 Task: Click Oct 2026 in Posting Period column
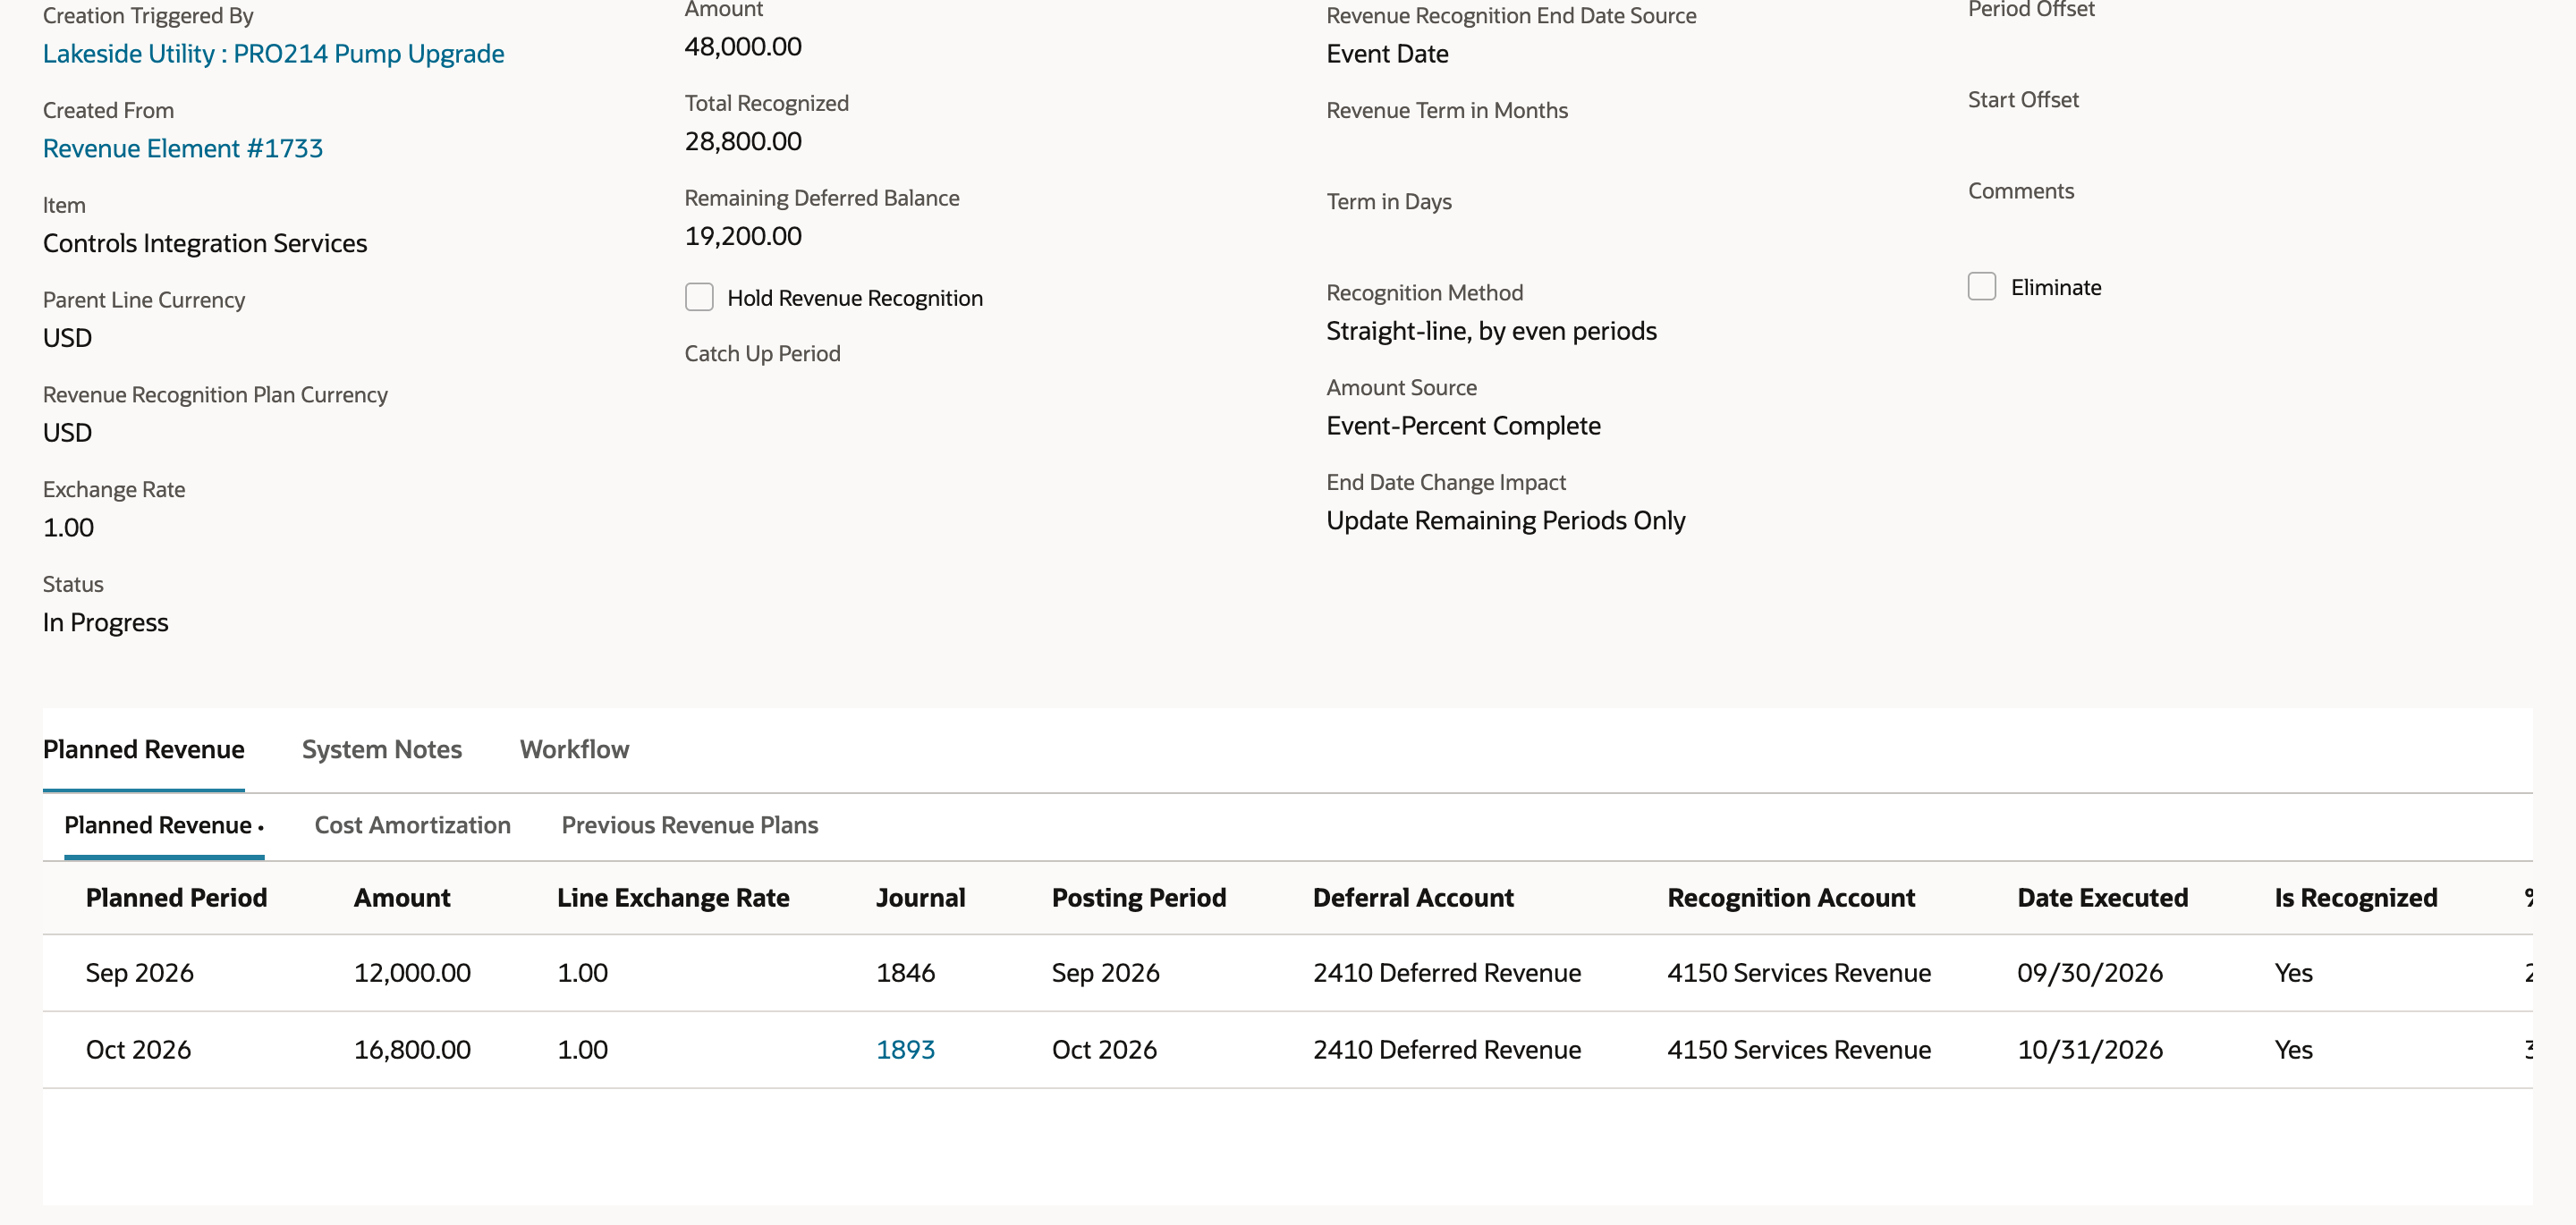point(1104,1049)
